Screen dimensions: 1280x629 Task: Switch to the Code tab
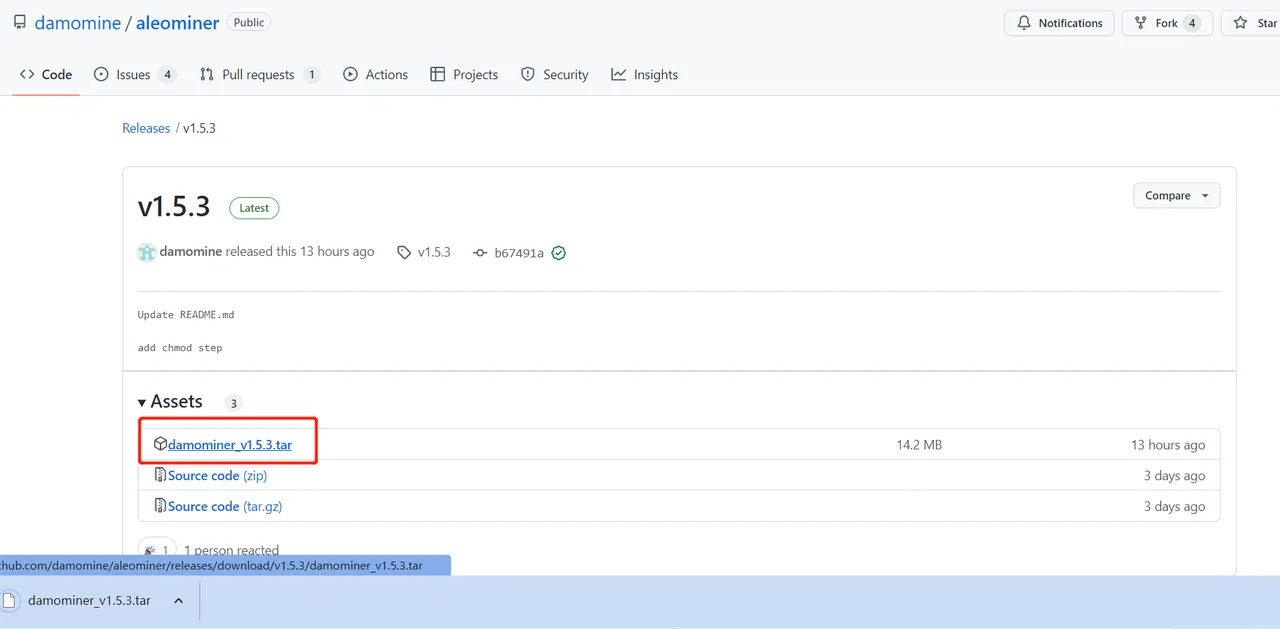coord(46,74)
